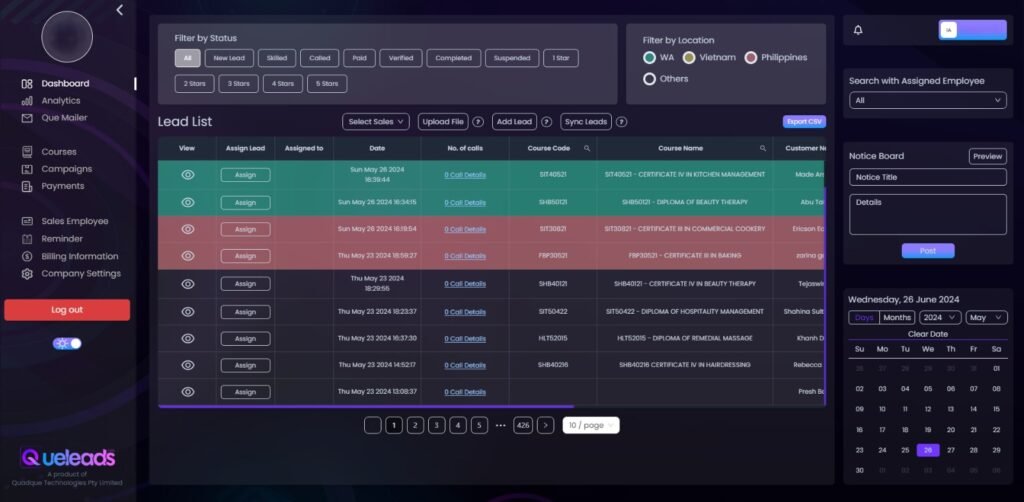
Task: Filter leads by New Lead status
Action: pos(229,58)
